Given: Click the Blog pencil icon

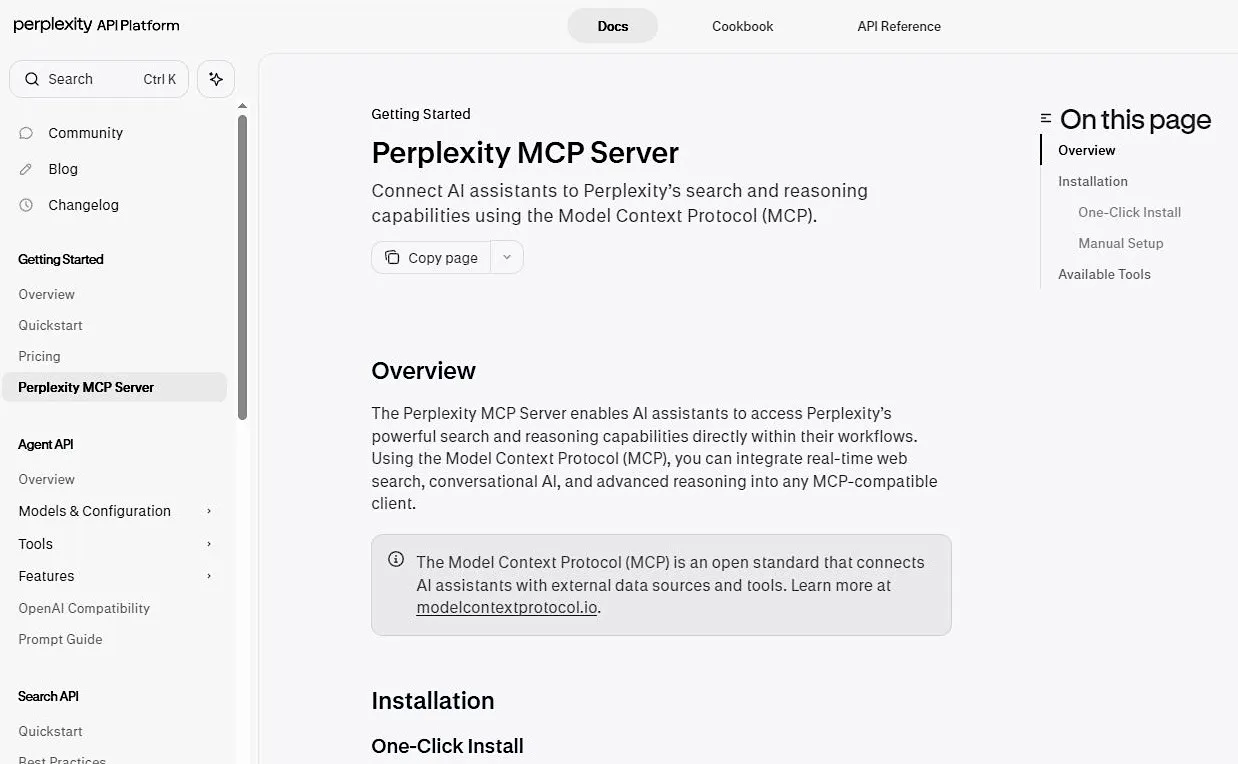Looking at the screenshot, I should point(26,169).
